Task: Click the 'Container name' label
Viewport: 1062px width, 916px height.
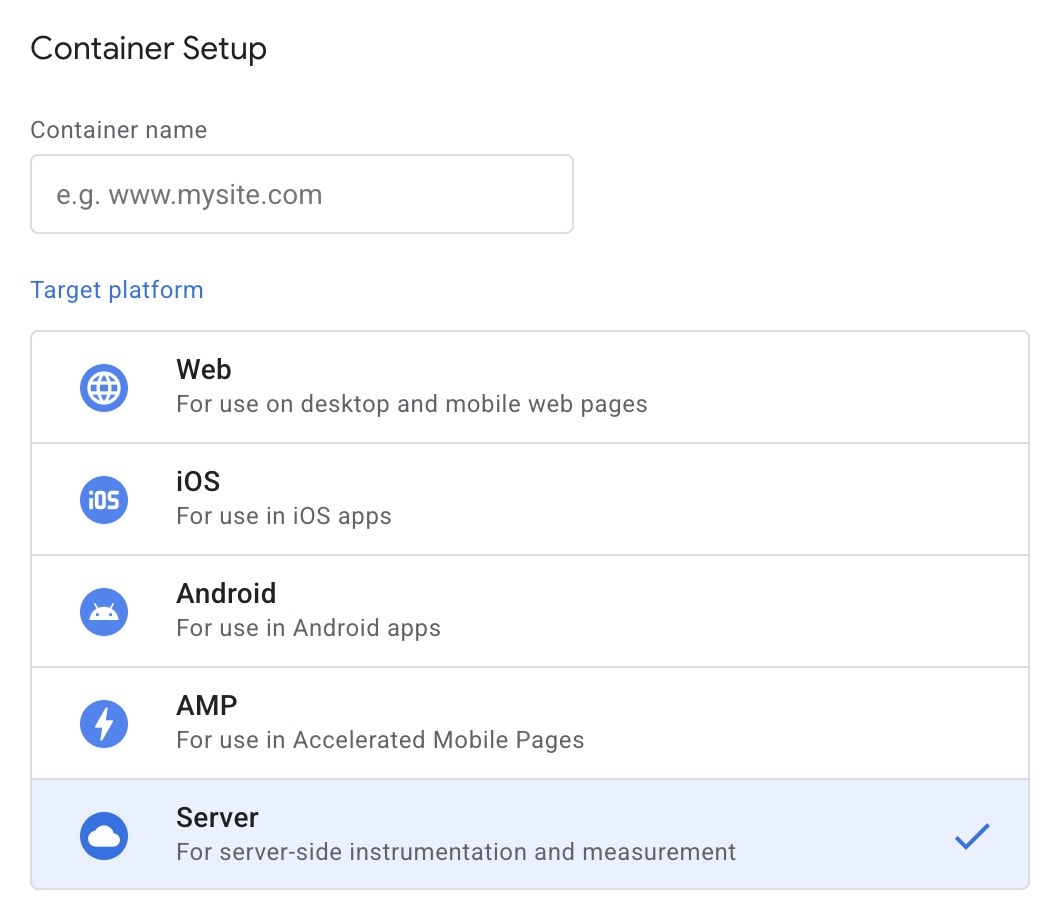Action: 119,129
